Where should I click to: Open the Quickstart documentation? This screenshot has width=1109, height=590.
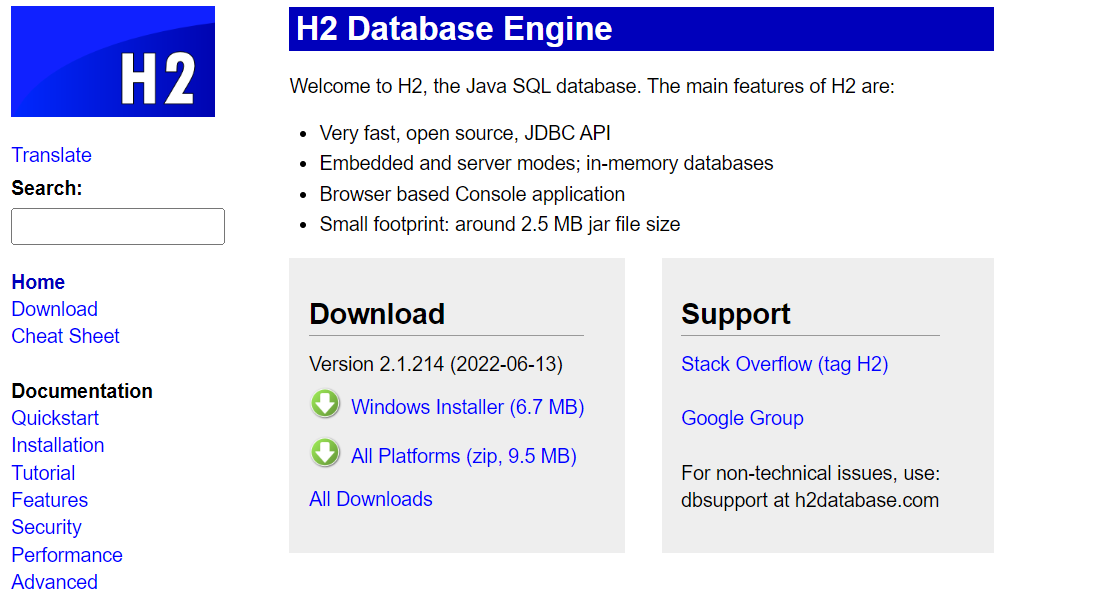click(x=55, y=418)
